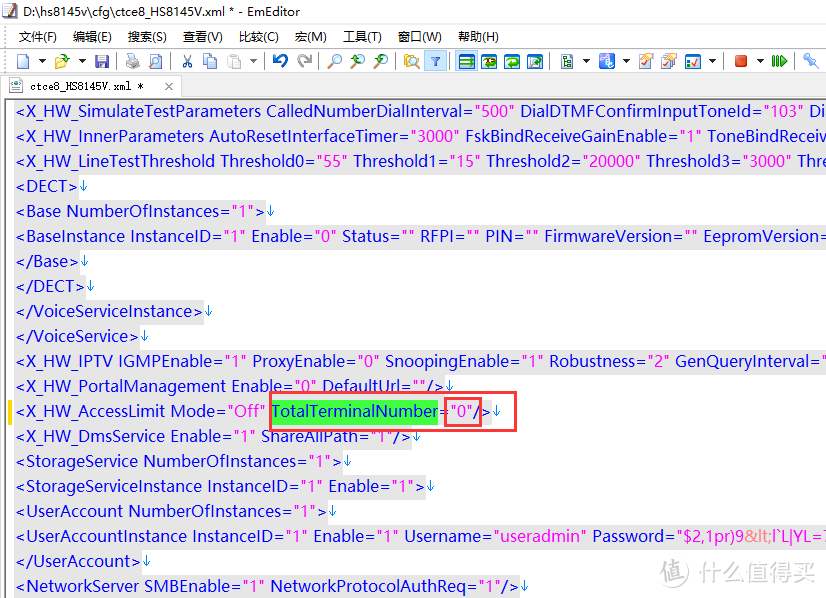
Task: Select Wrap by Characters mode button
Action: click(489, 61)
